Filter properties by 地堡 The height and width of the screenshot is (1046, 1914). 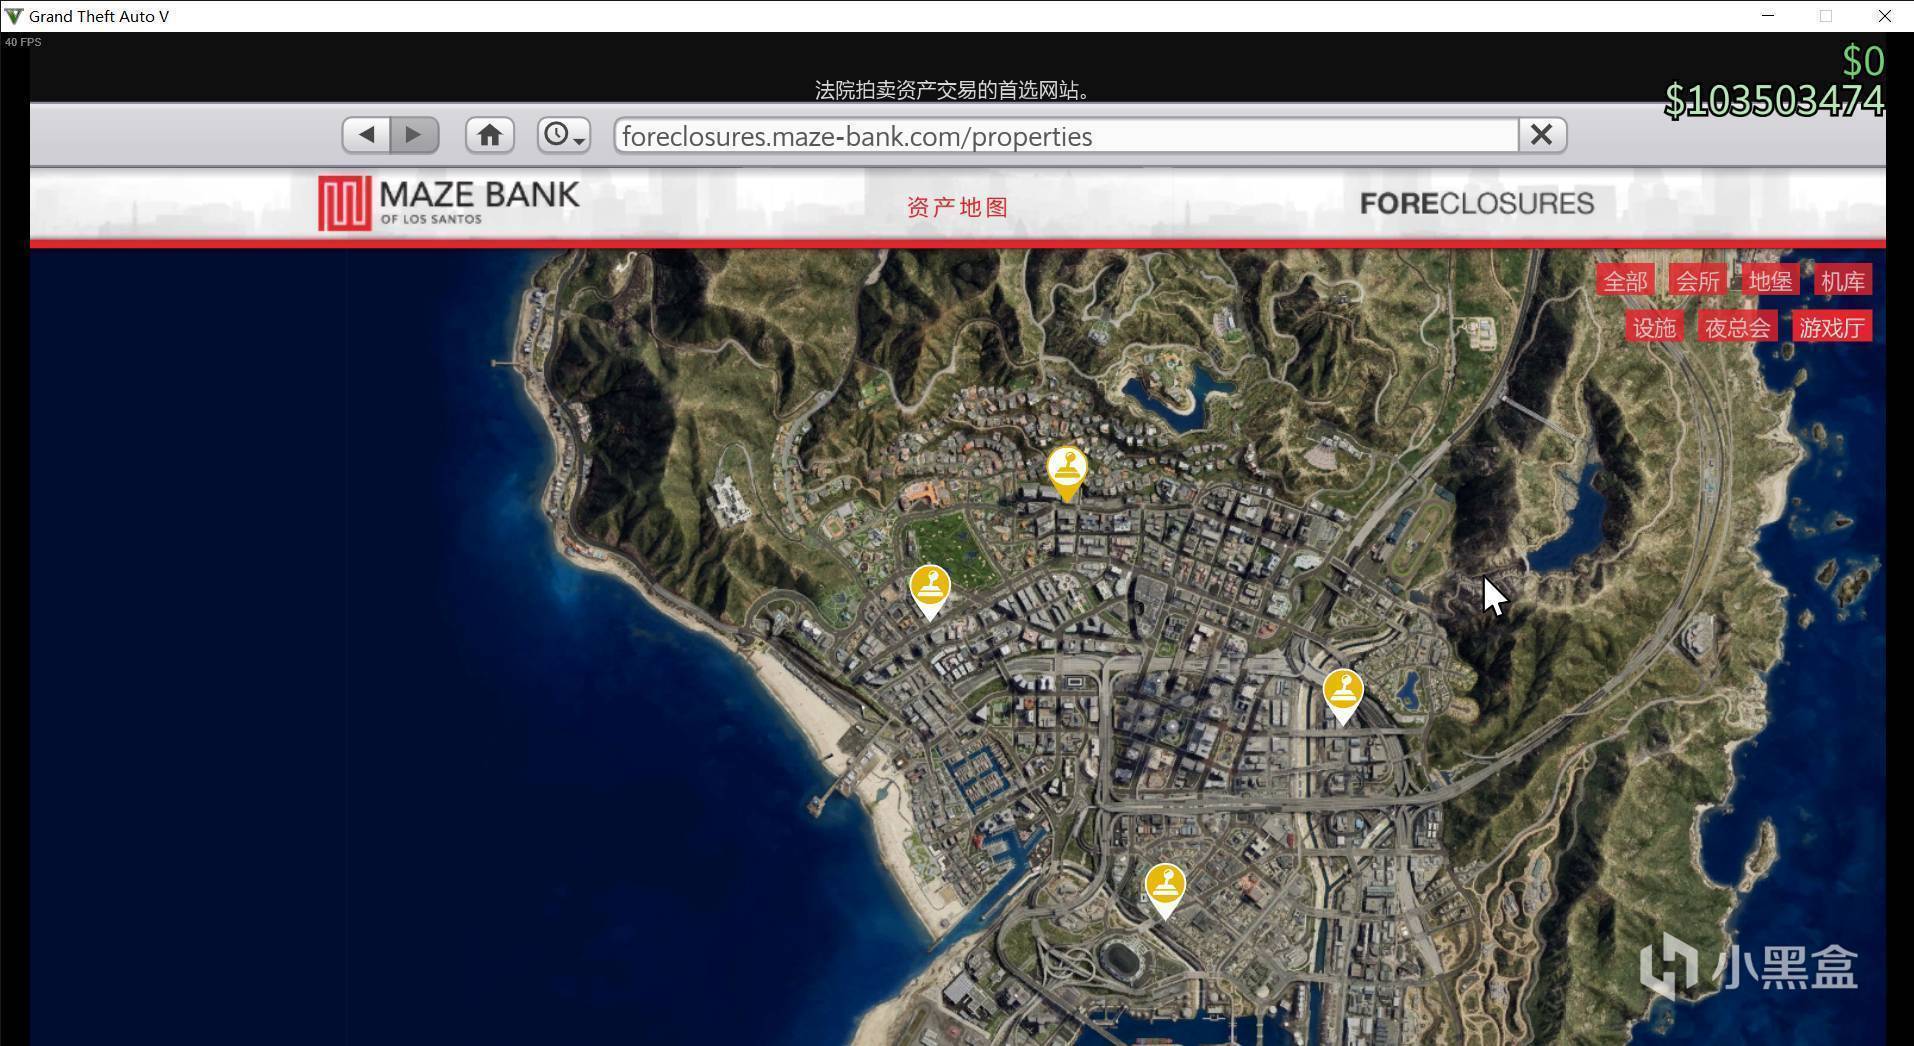coord(1769,281)
